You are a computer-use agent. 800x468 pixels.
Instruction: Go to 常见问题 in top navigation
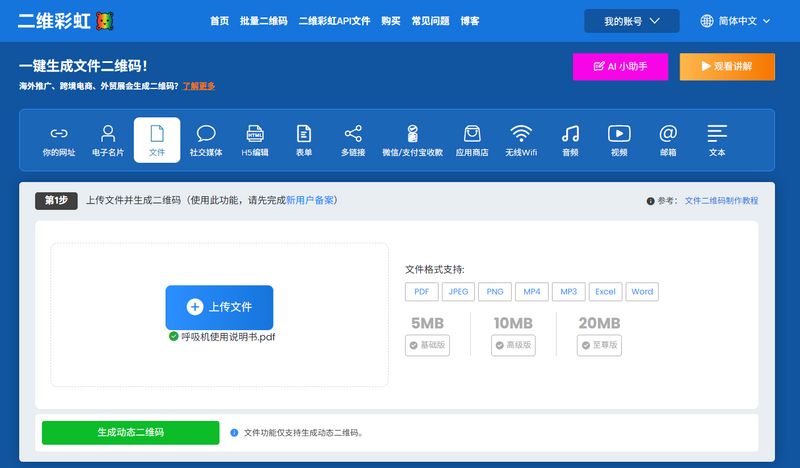tap(430, 21)
